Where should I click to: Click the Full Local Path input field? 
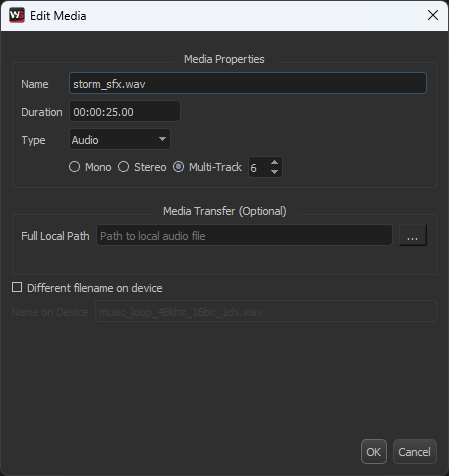coord(244,235)
